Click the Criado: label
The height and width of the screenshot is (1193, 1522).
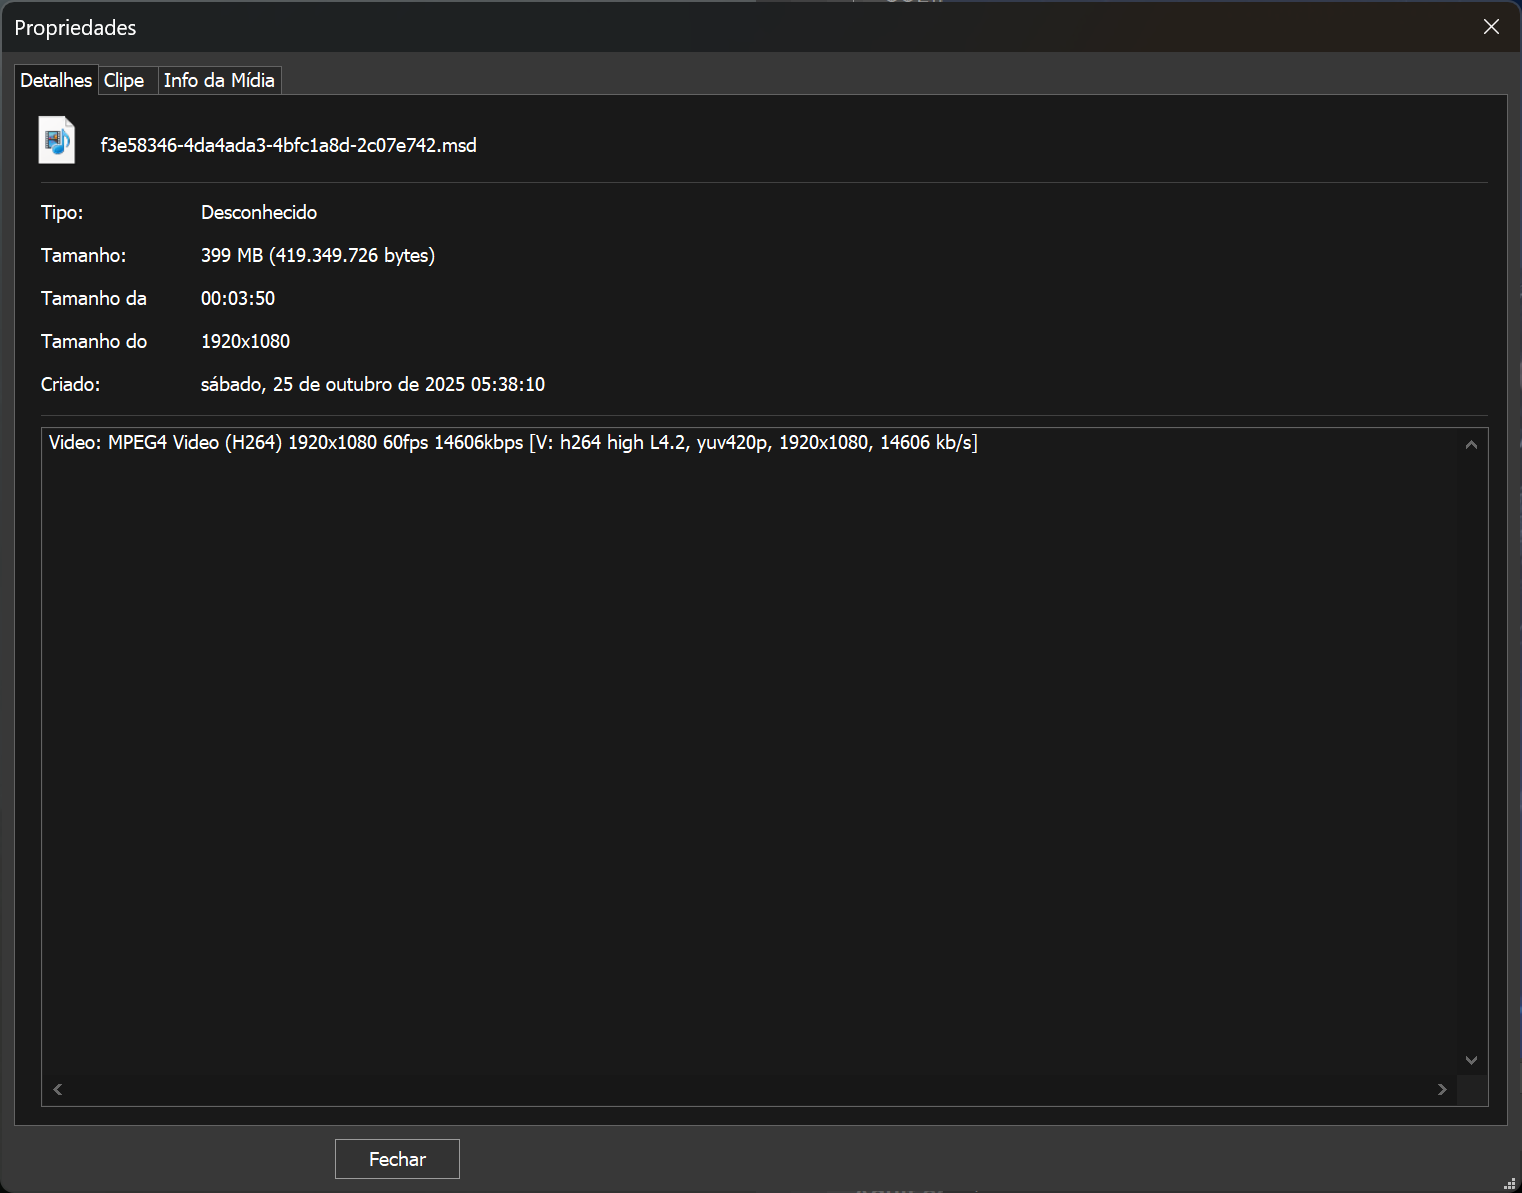click(70, 384)
